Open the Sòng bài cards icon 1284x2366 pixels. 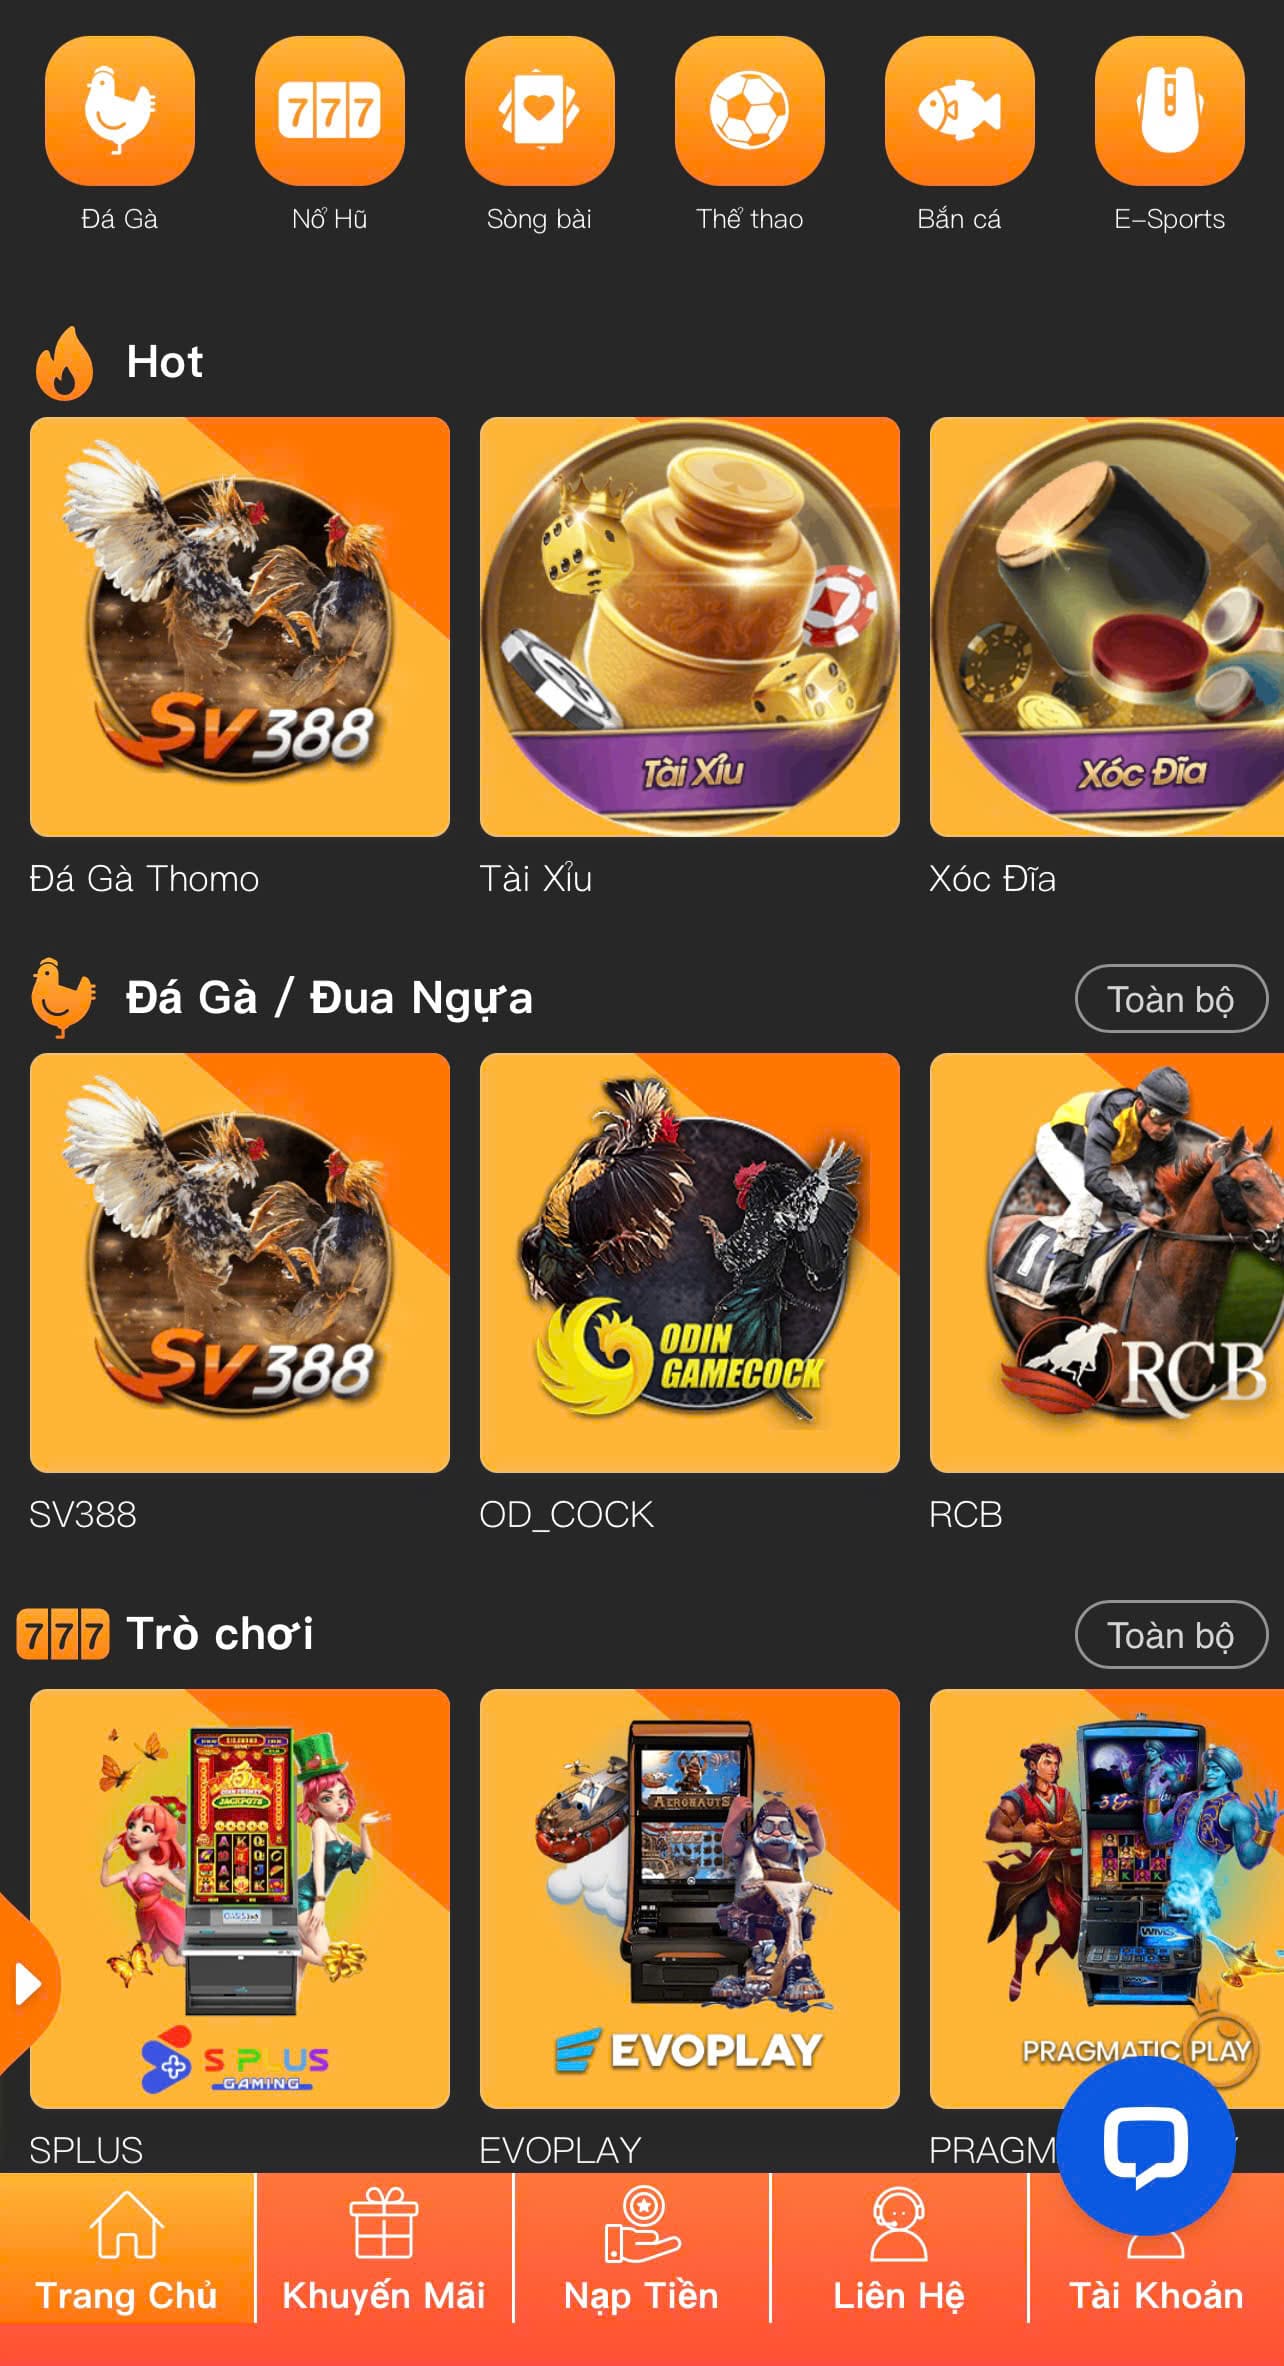(540, 111)
